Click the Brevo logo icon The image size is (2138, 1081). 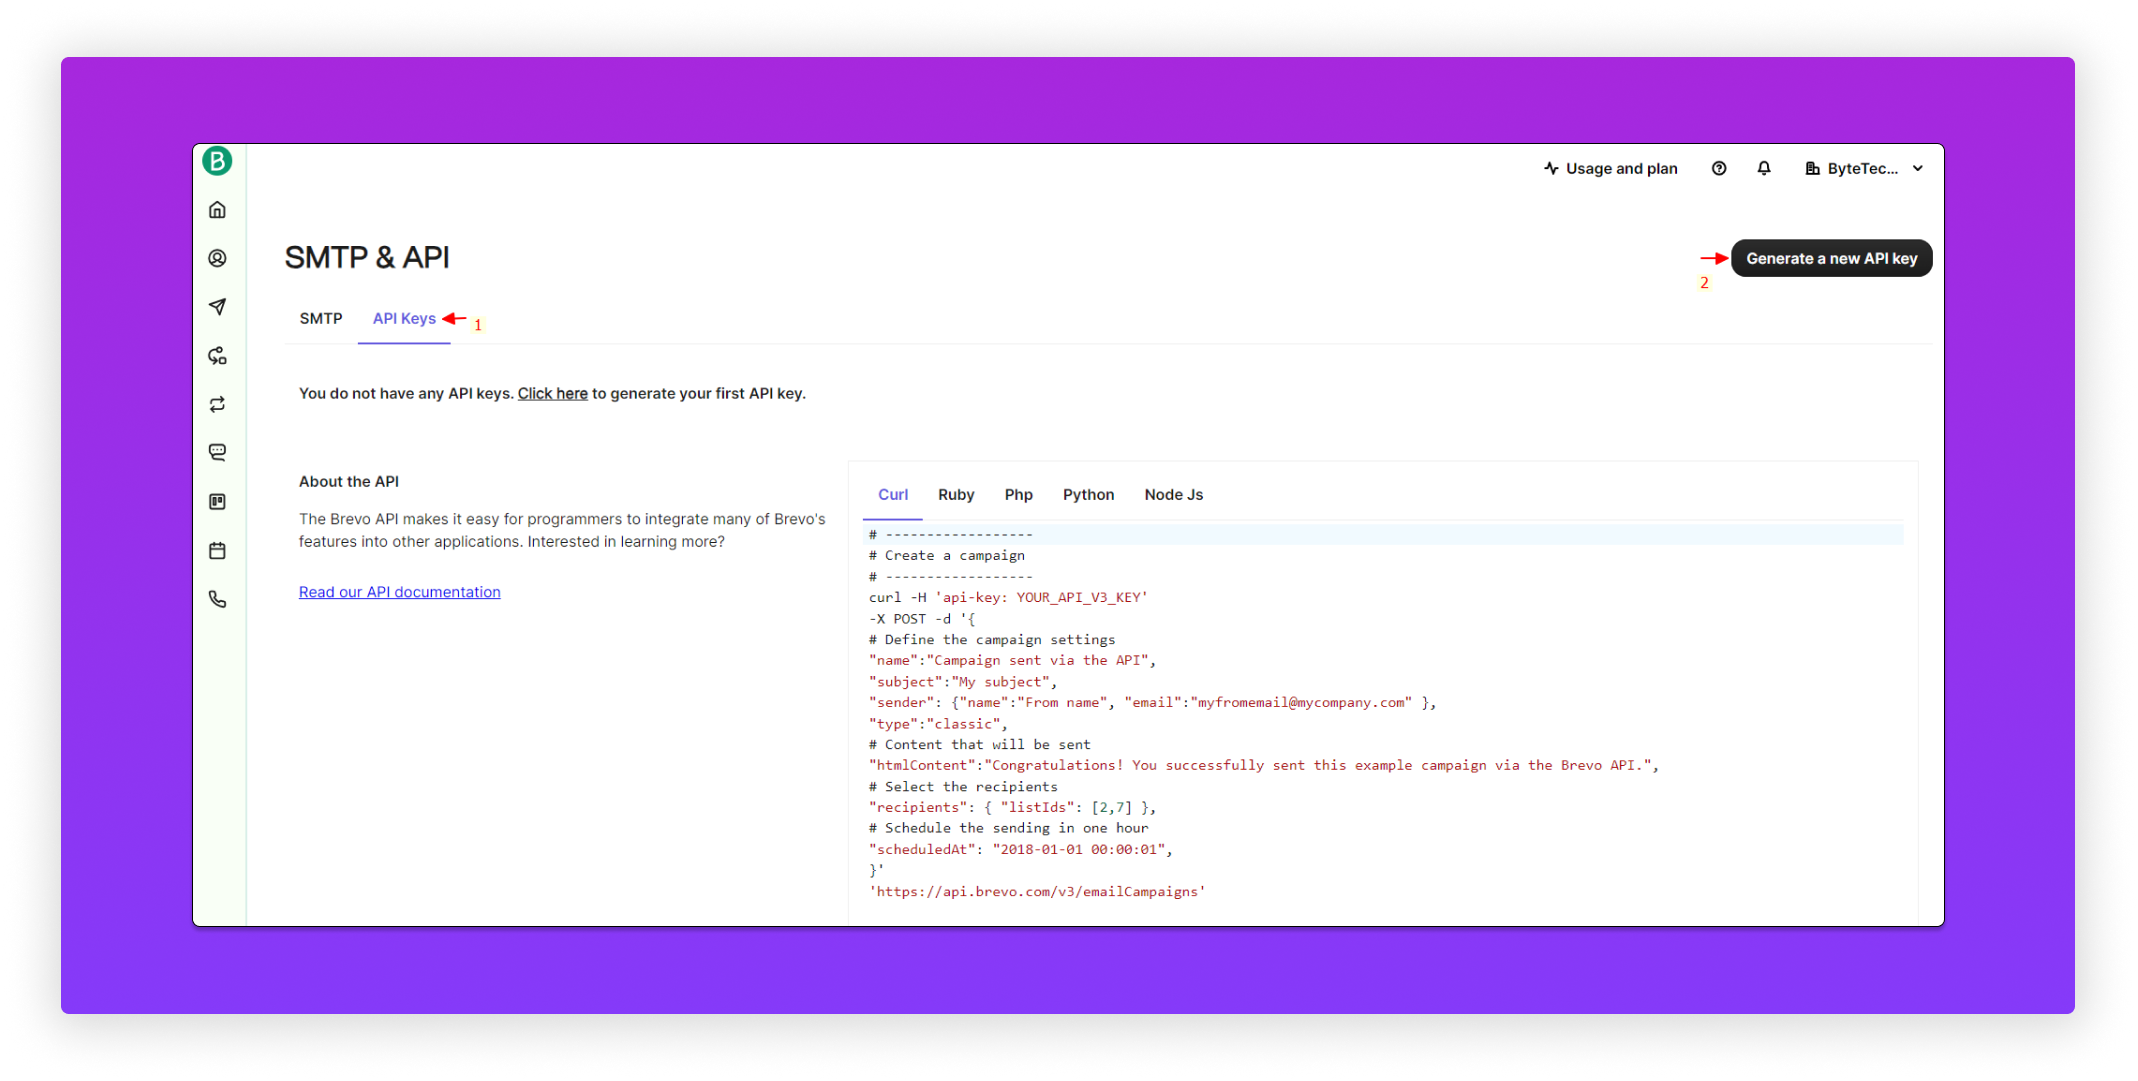217,161
